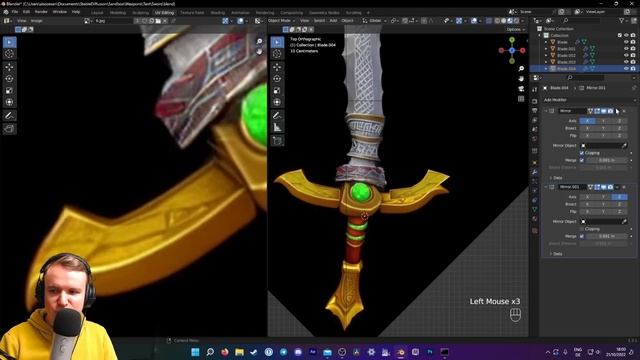Click the Mirror.001 modifier name field
This screenshot has width=640, height=360.
pyautogui.click(x=572, y=187)
